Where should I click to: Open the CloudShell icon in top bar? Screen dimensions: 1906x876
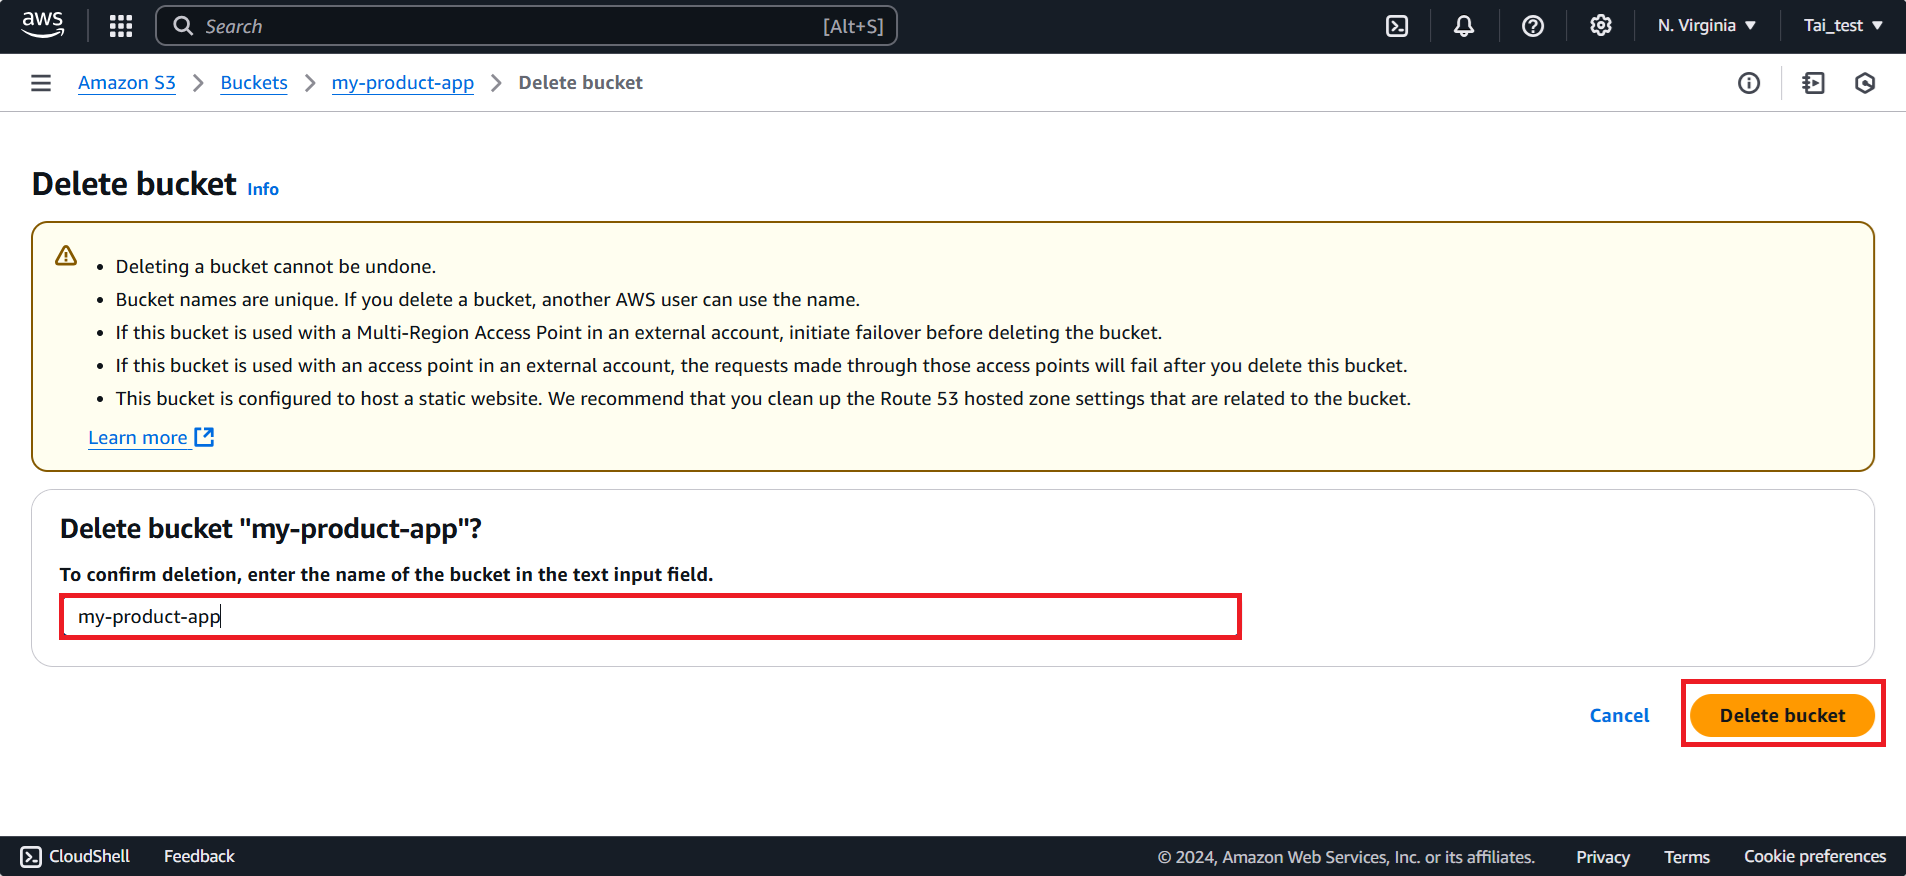pos(1397,26)
